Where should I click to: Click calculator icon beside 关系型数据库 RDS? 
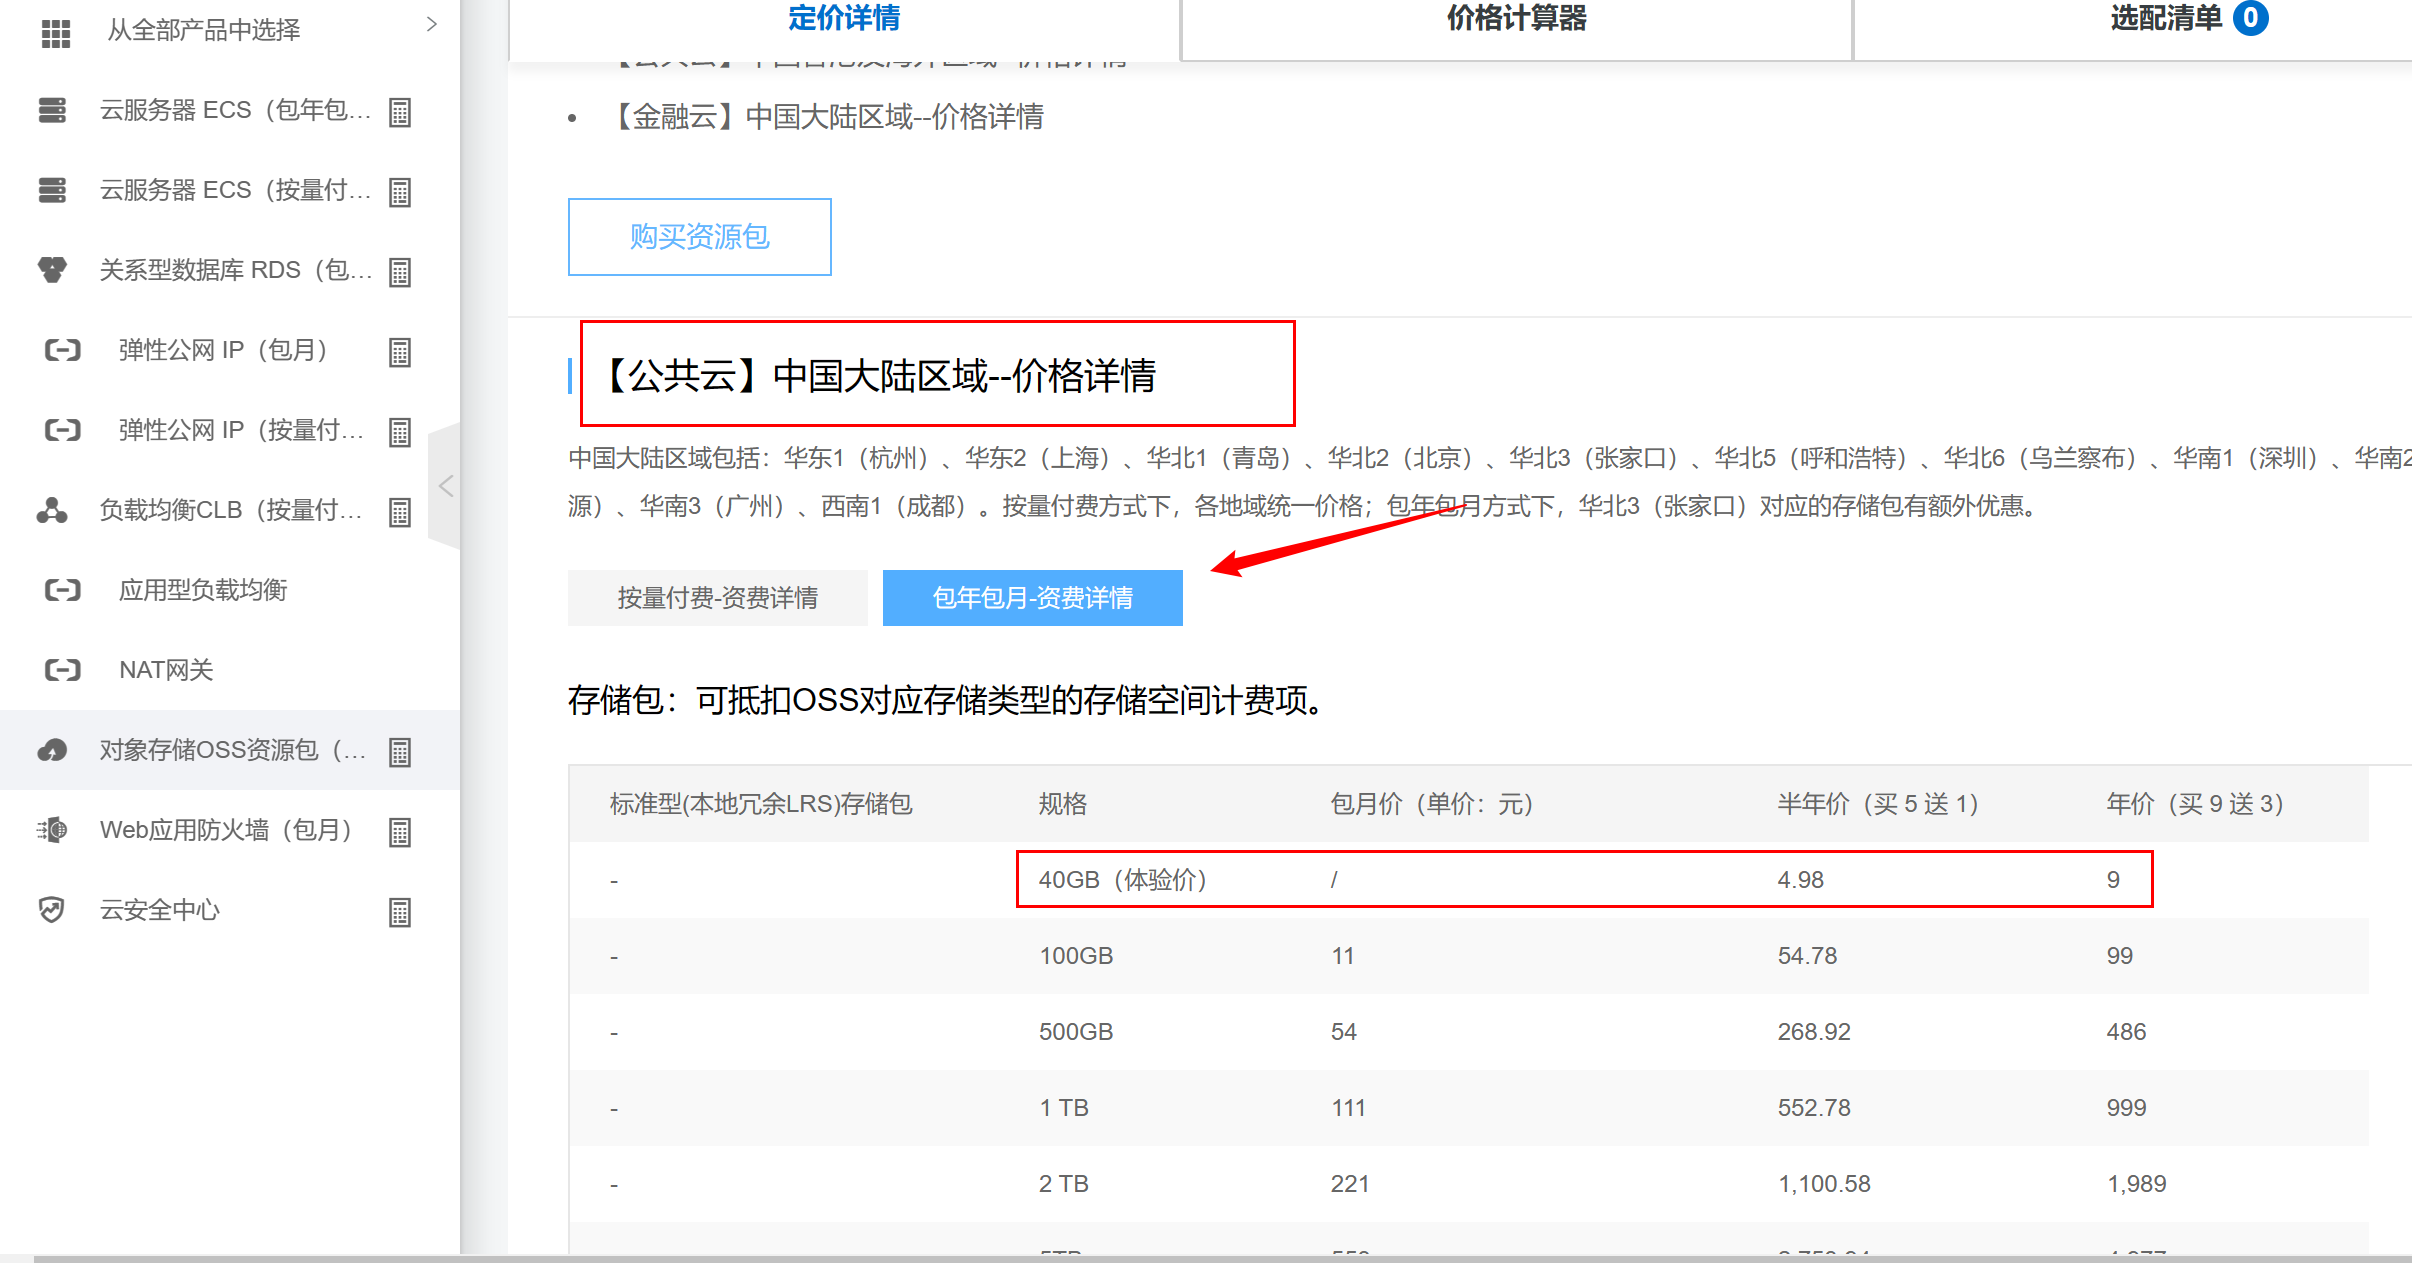[400, 272]
